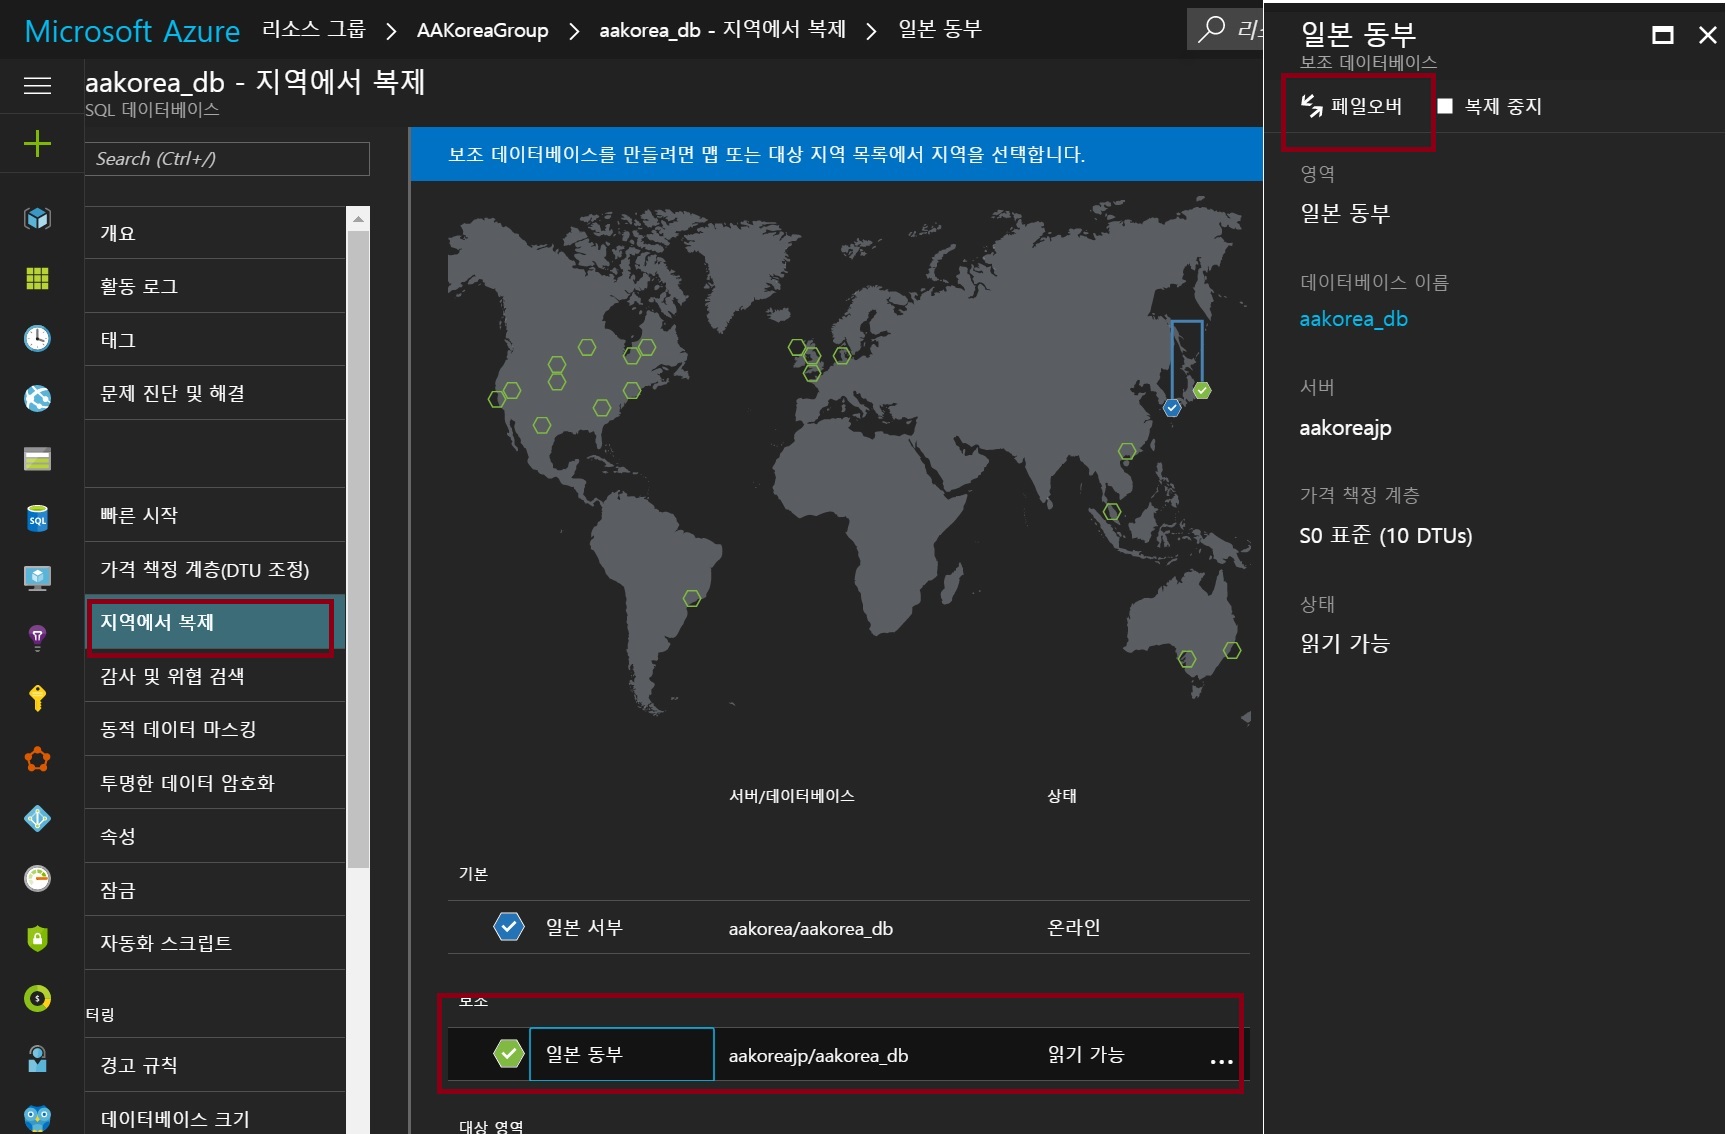Viewport: 1726px width, 1134px height.
Task: Open the 태그 menu item
Action: coord(215,340)
